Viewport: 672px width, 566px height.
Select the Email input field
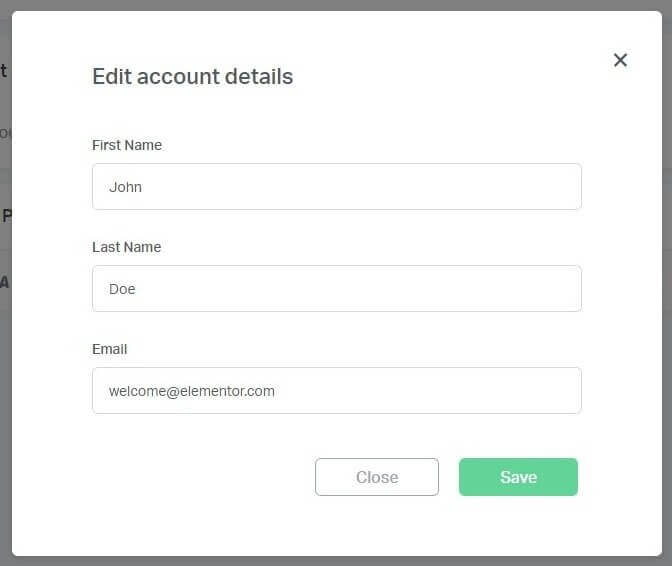(336, 391)
